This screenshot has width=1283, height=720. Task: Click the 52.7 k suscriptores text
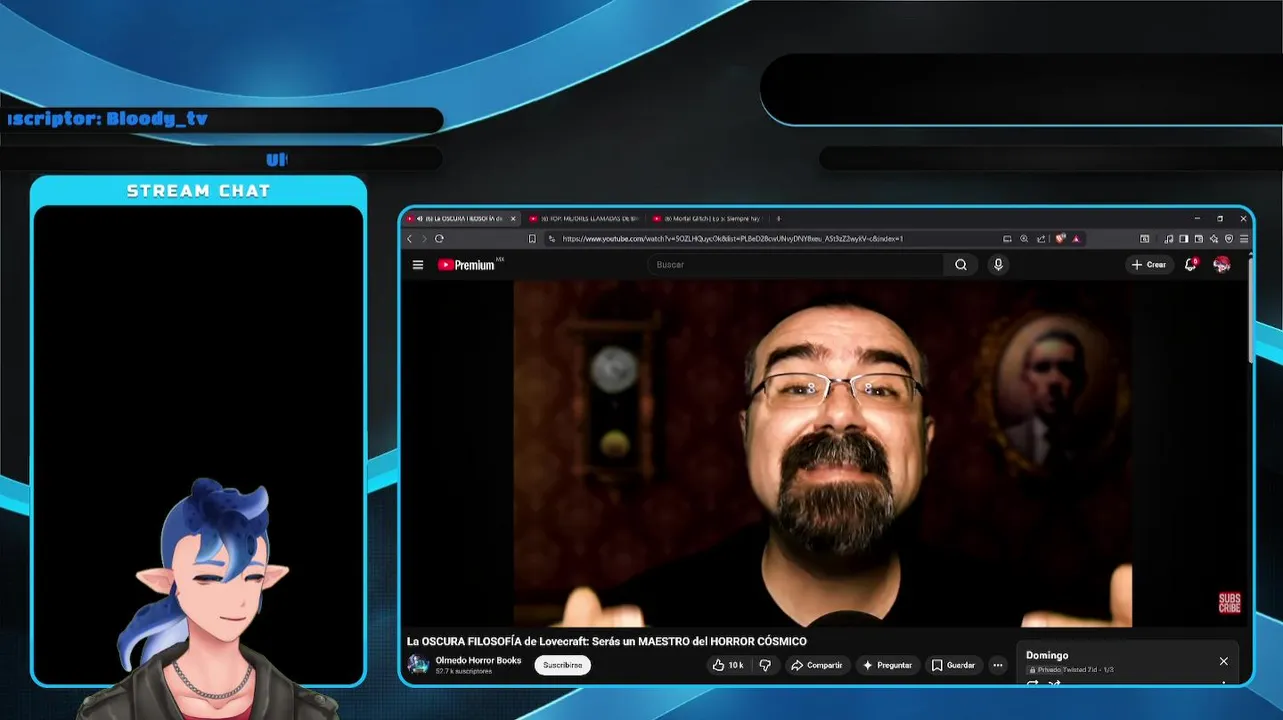(x=463, y=672)
